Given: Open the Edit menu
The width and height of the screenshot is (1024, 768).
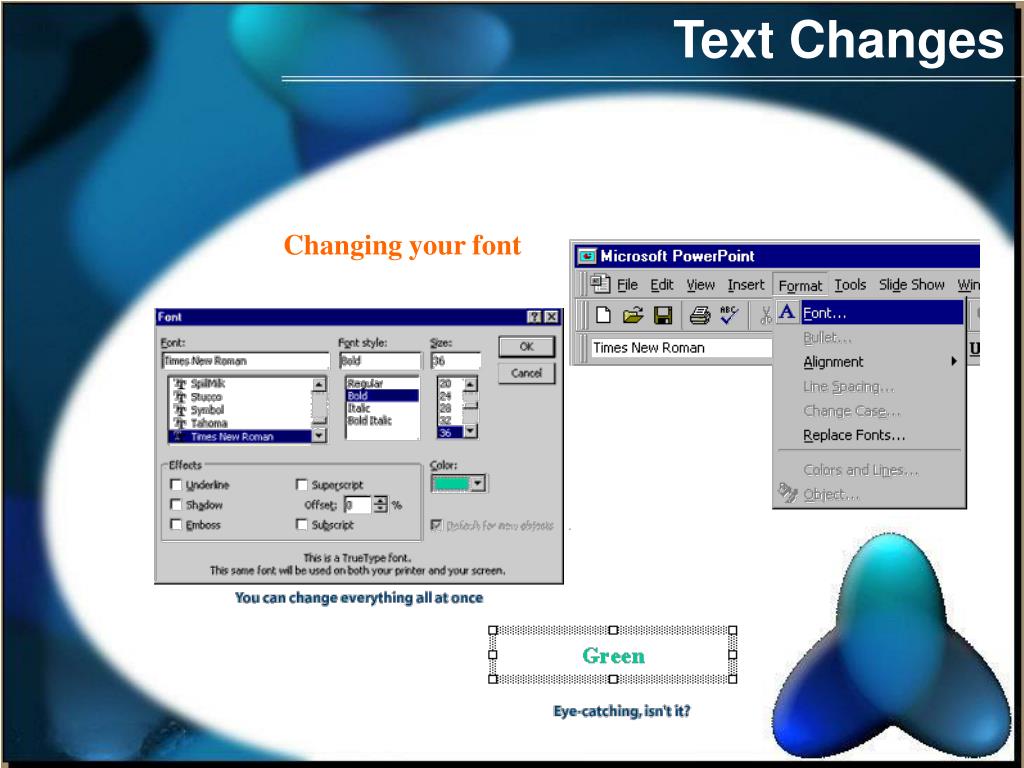Looking at the screenshot, I should 662,285.
